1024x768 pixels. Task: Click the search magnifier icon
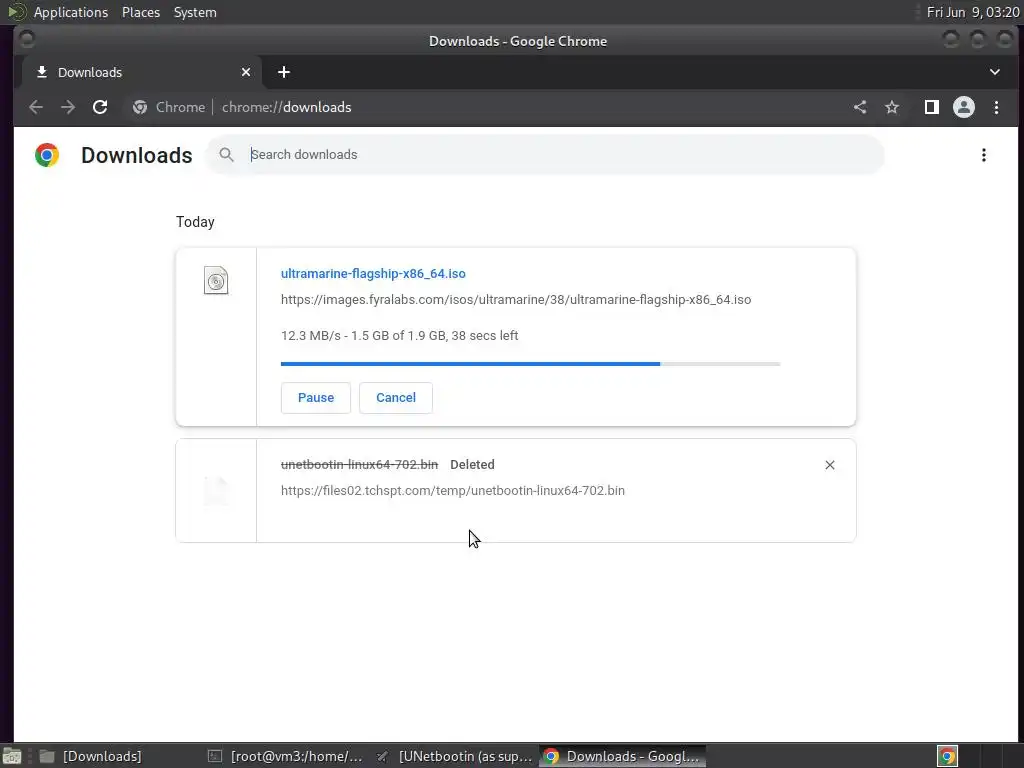tap(226, 155)
